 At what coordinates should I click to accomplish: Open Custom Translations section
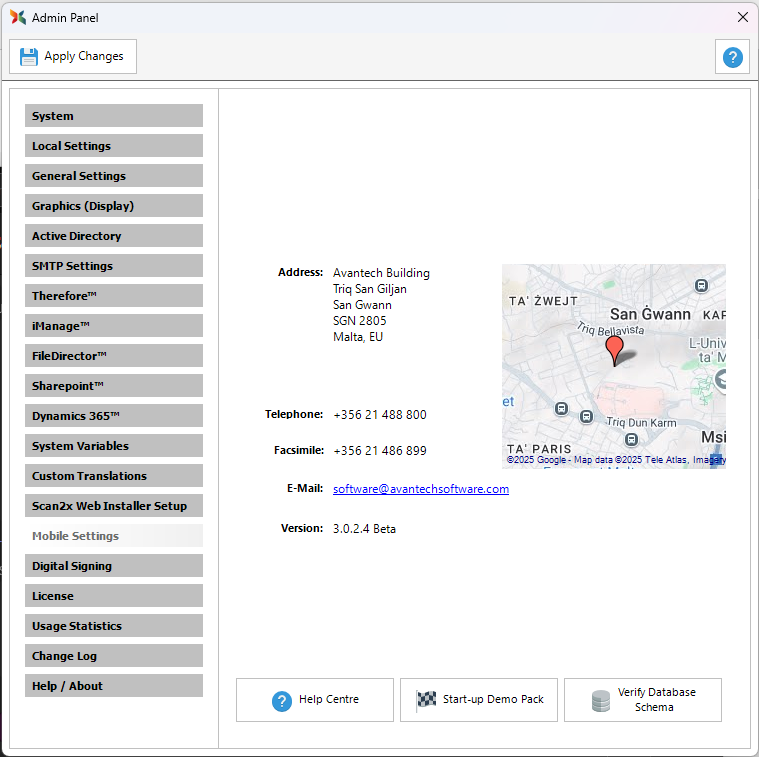pyautogui.click(x=114, y=476)
